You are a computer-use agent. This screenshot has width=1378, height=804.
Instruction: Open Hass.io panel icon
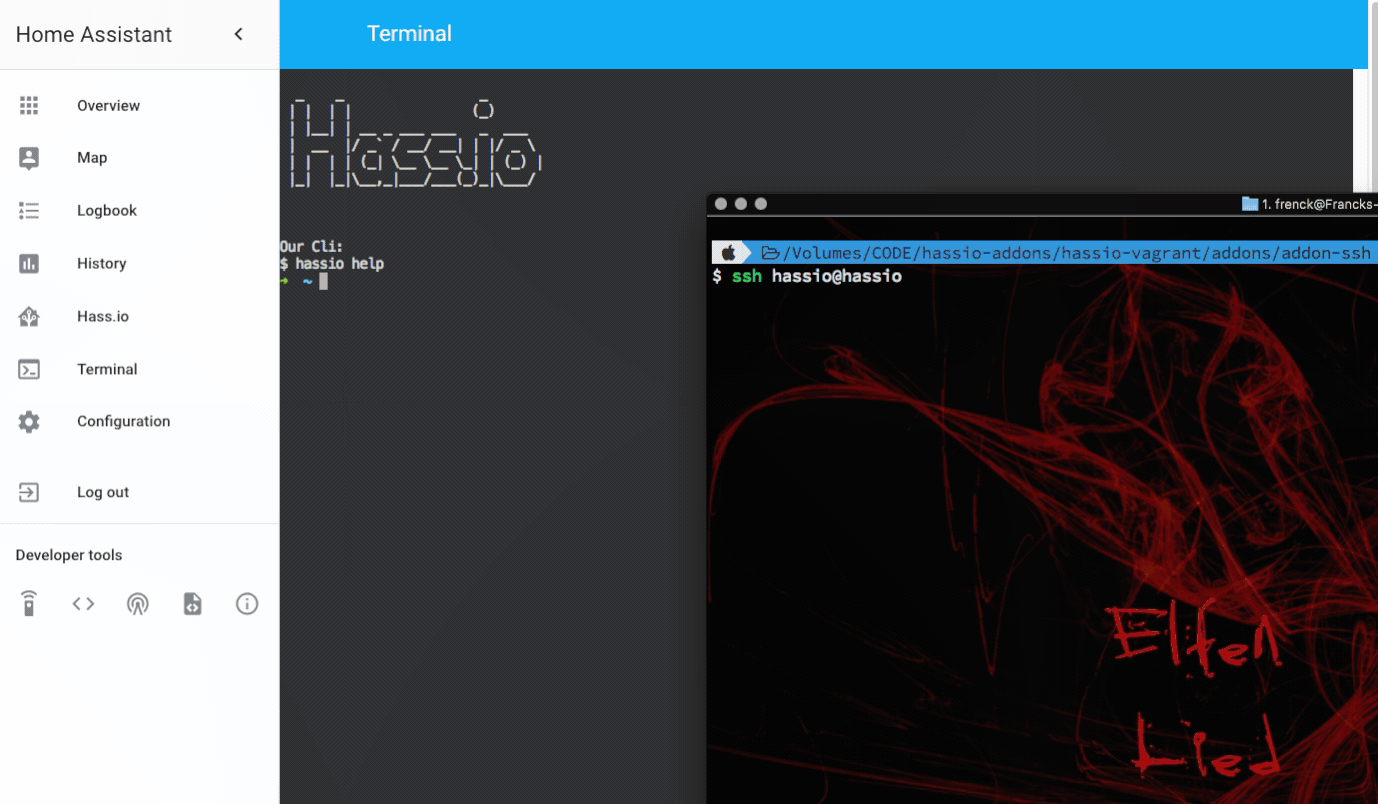[x=28, y=316]
